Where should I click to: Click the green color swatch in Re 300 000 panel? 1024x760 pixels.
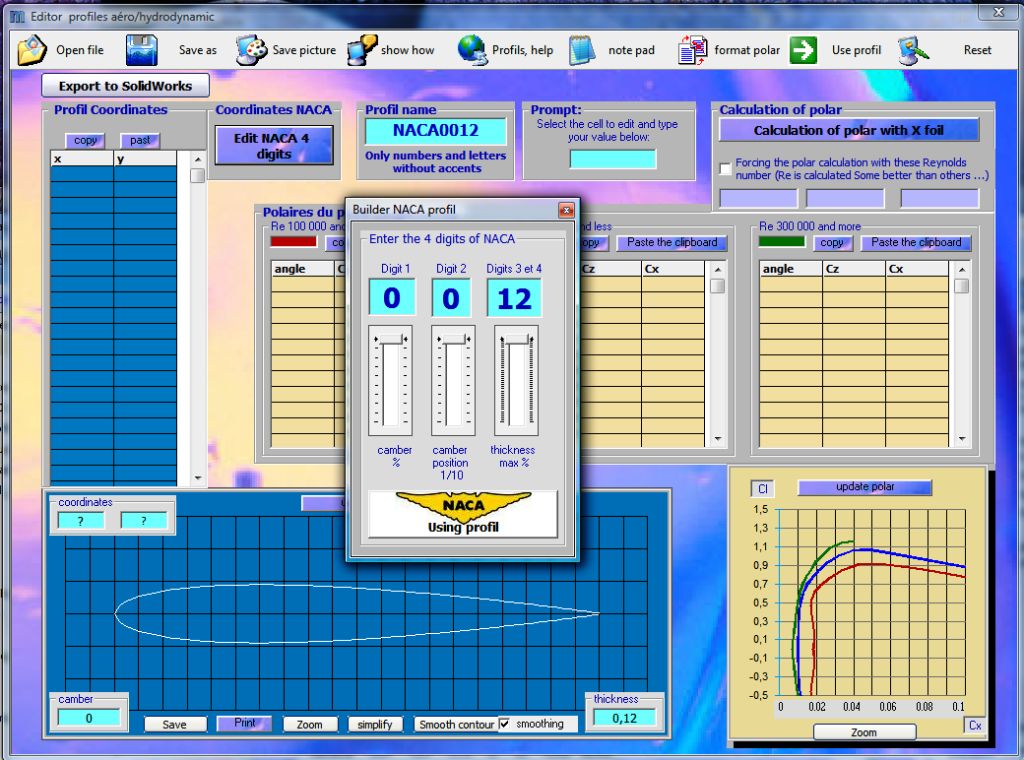click(782, 242)
